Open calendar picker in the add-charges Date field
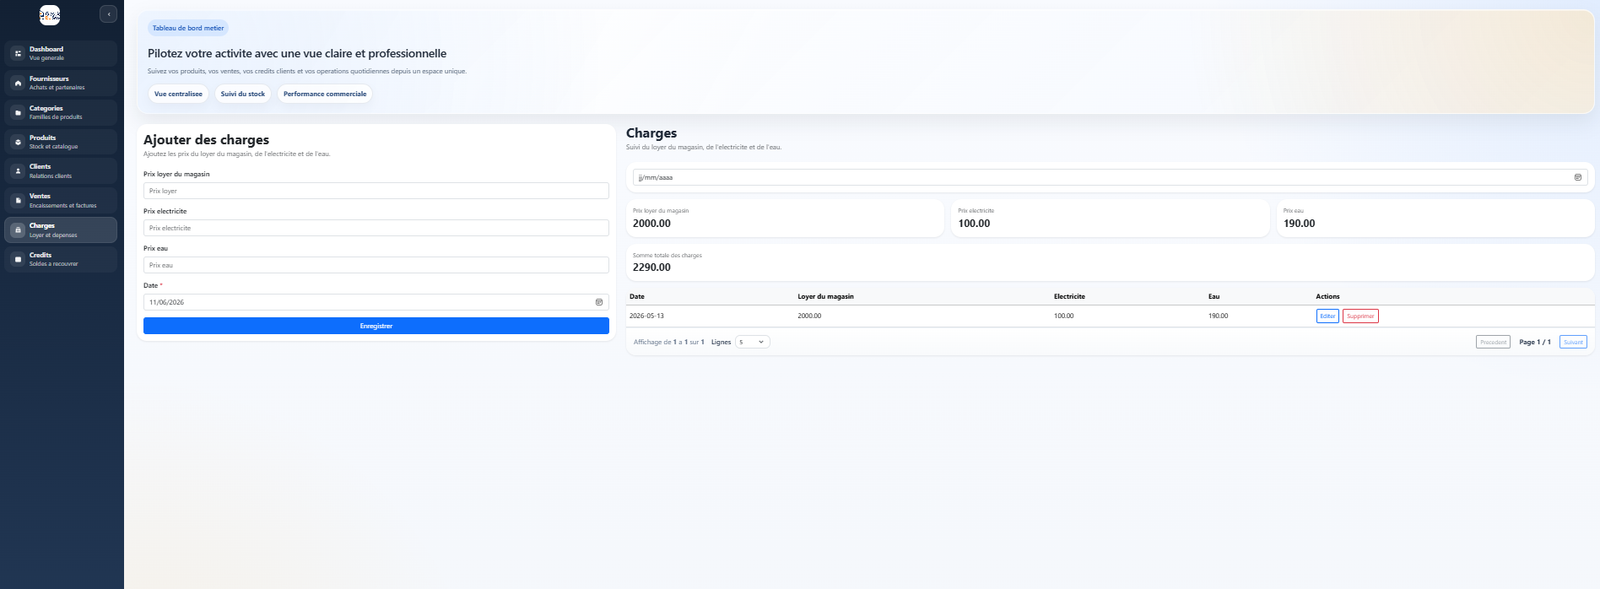 [599, 302]
